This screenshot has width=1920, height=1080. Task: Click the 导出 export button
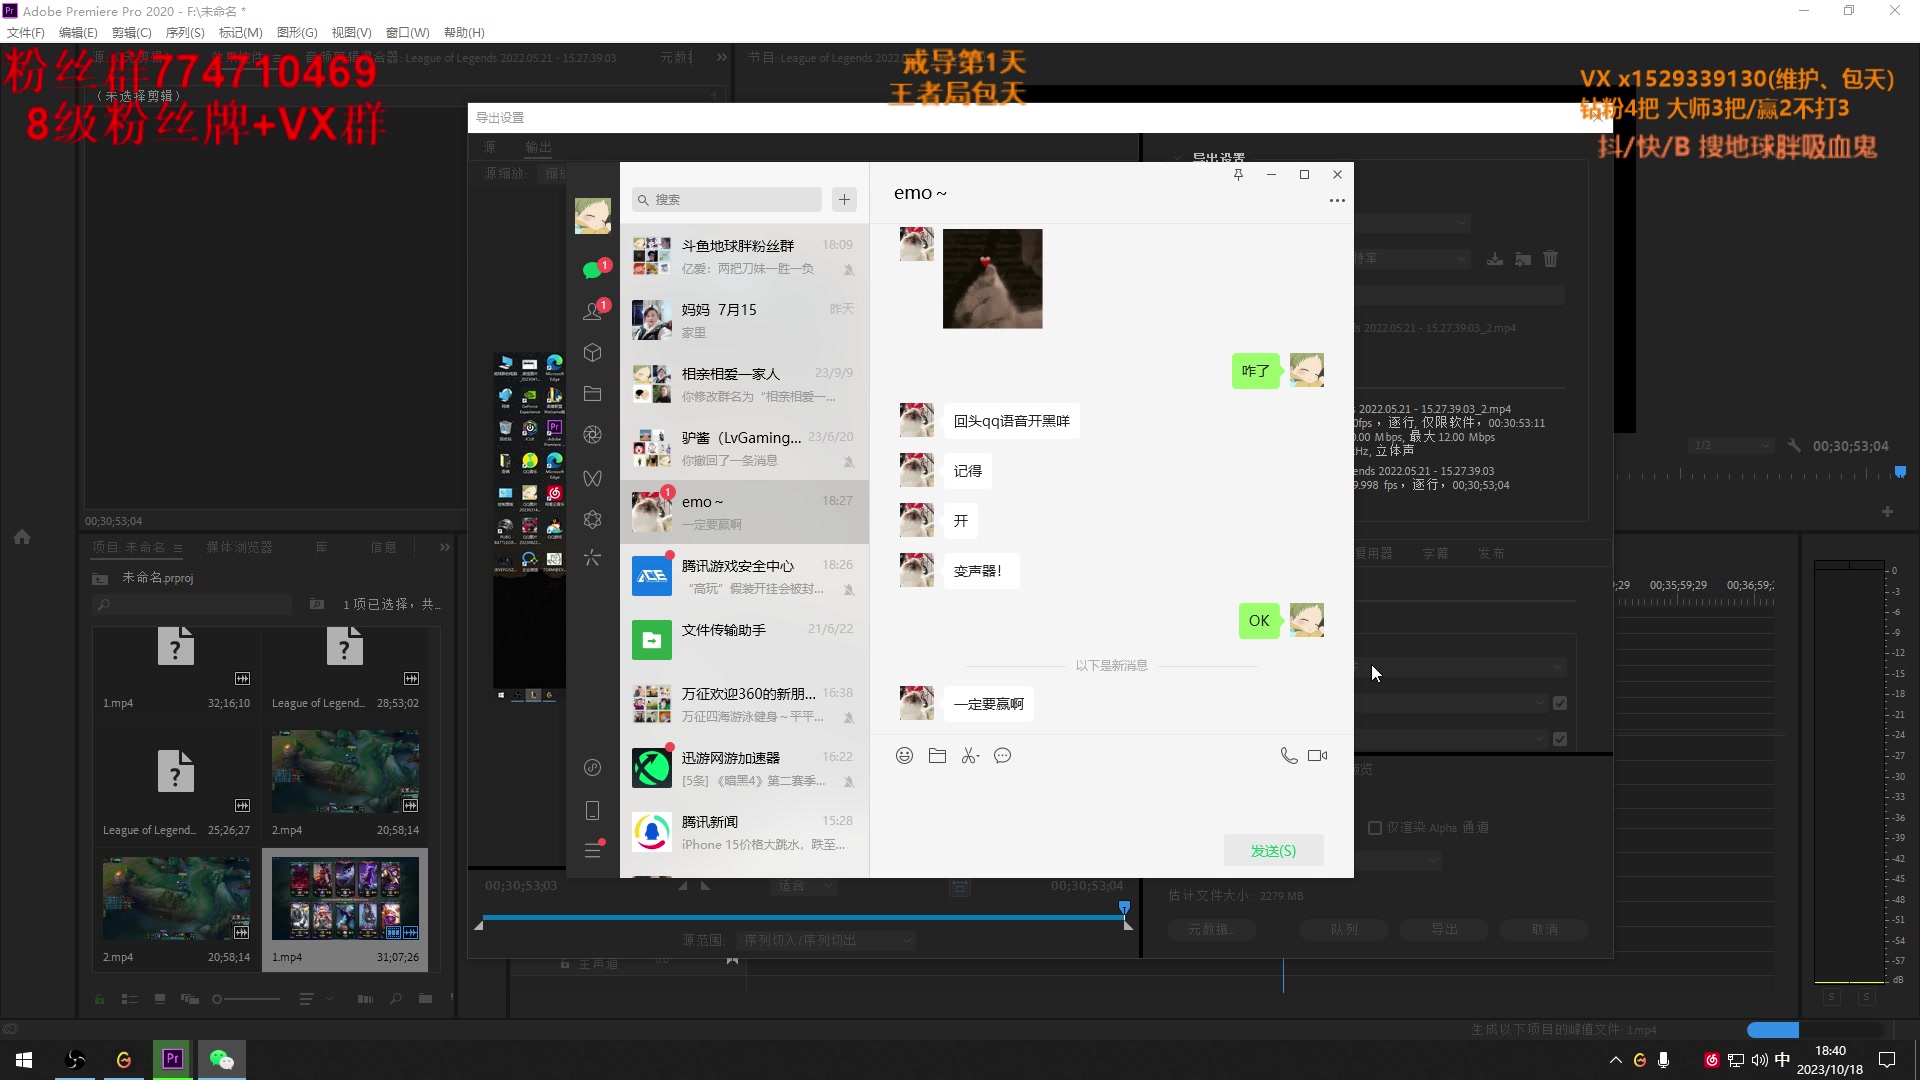[1443, 929]
